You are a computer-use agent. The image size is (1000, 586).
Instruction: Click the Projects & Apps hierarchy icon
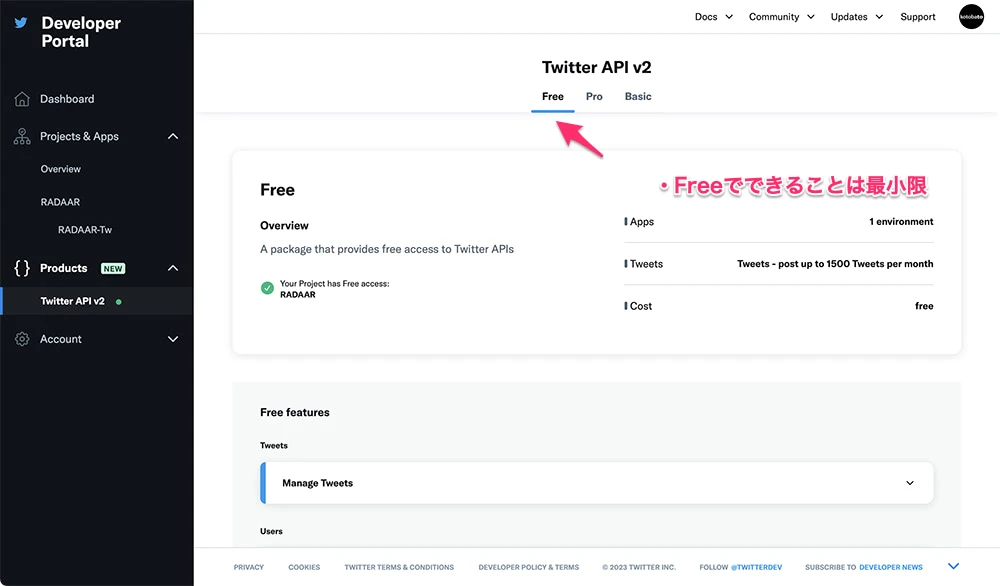pos(22,136)
